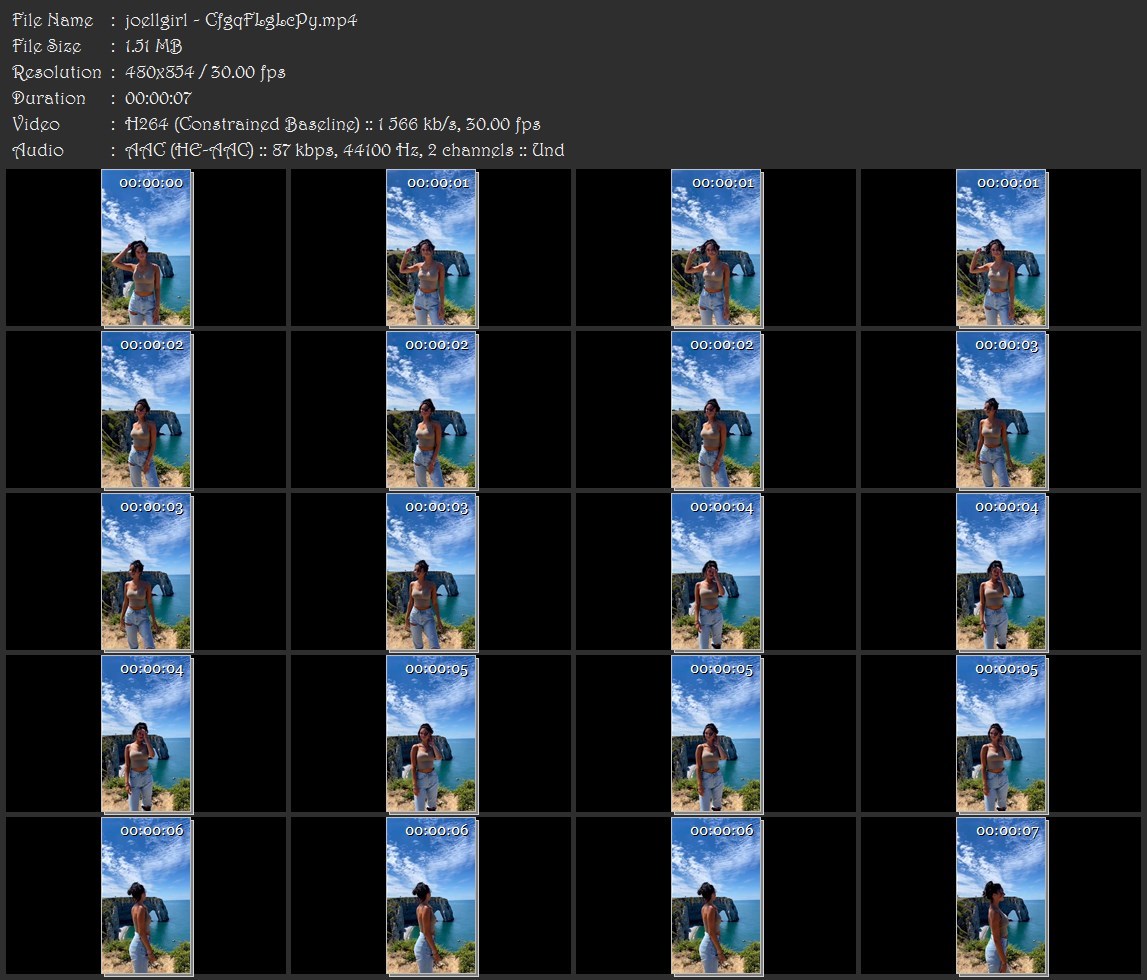The height and width of the screenshot is (980, 1147).
Task: Choose the second thumbnail stamped 00:00:03
Action: pyautogui.click(x=146, y=572)
